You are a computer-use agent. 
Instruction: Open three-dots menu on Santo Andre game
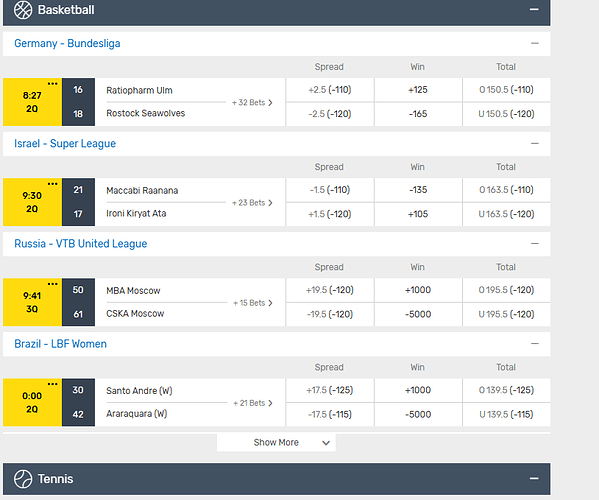[x=53, y=384]
